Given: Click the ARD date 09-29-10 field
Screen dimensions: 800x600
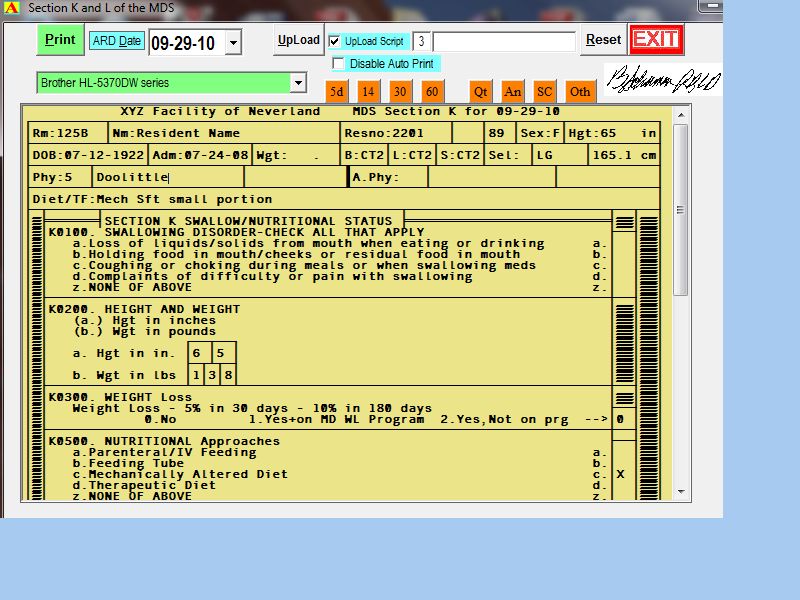Looking at the screenshot, I should click(x=187, y=43).
